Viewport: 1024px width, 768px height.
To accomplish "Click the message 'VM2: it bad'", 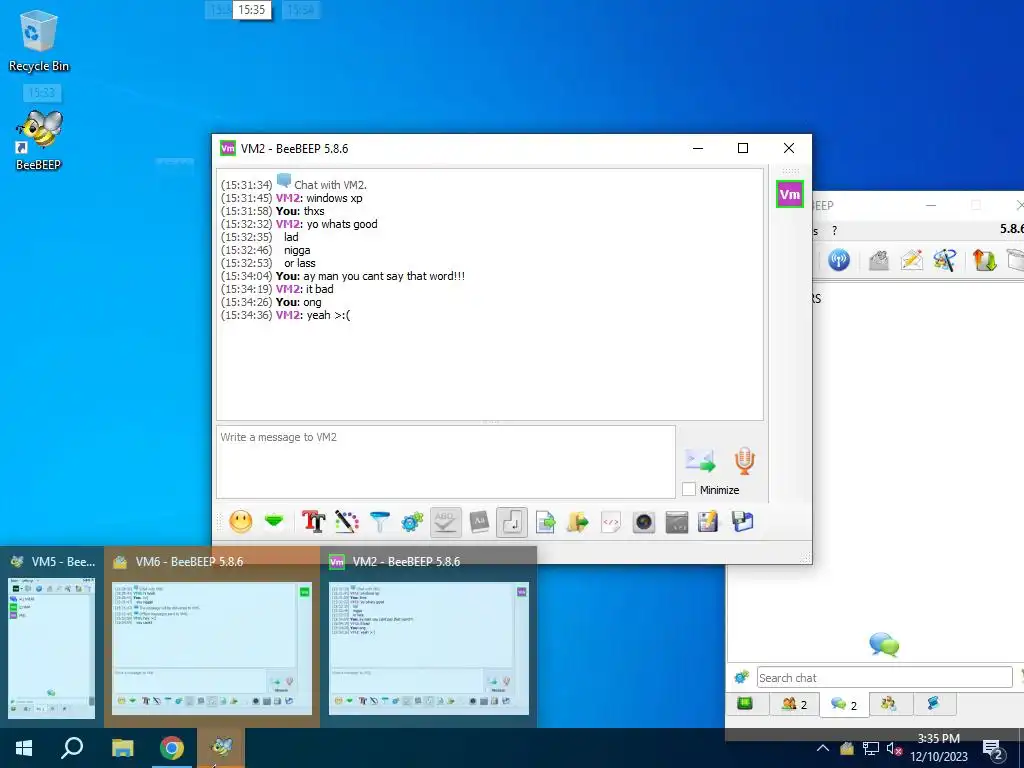I will 304,289.
